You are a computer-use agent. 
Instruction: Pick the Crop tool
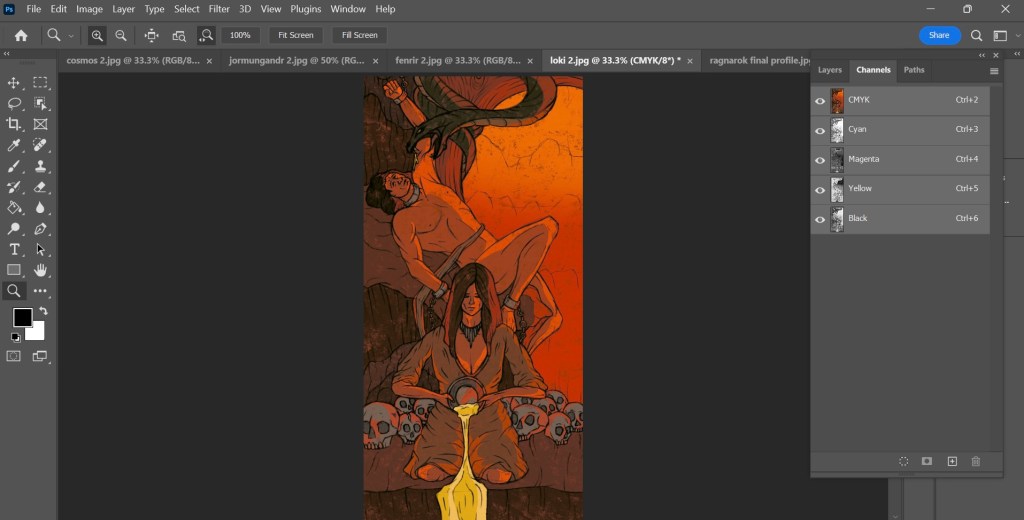pos(14,124)
